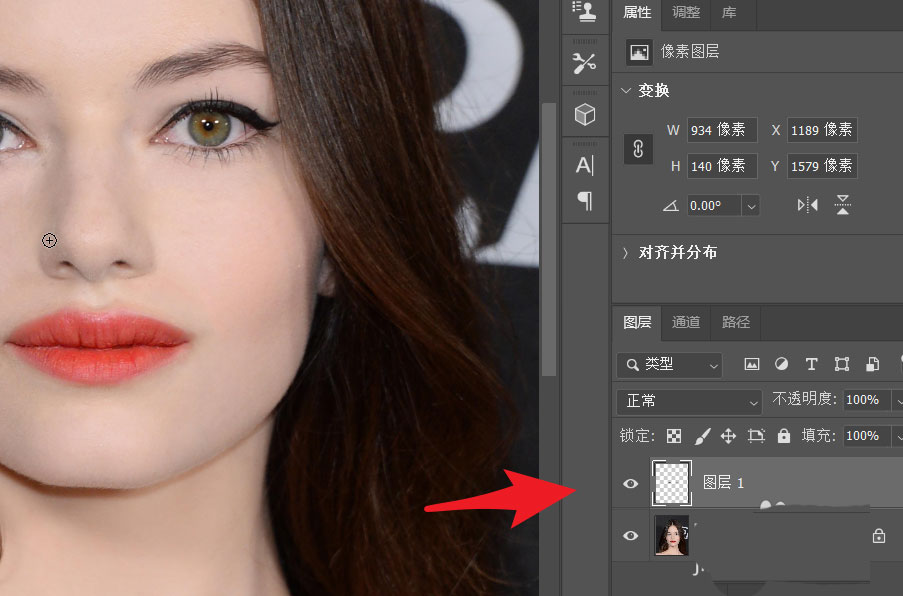The width and height of the screenshot is (903, 596).
Task: Open the tool presets panel icon
Action: pos(584,62)
